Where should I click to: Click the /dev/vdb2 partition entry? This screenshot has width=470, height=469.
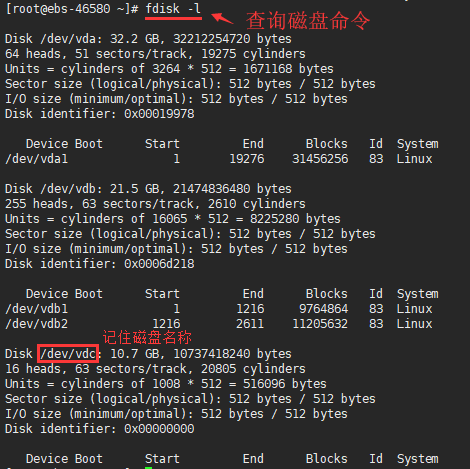(37, 324)
